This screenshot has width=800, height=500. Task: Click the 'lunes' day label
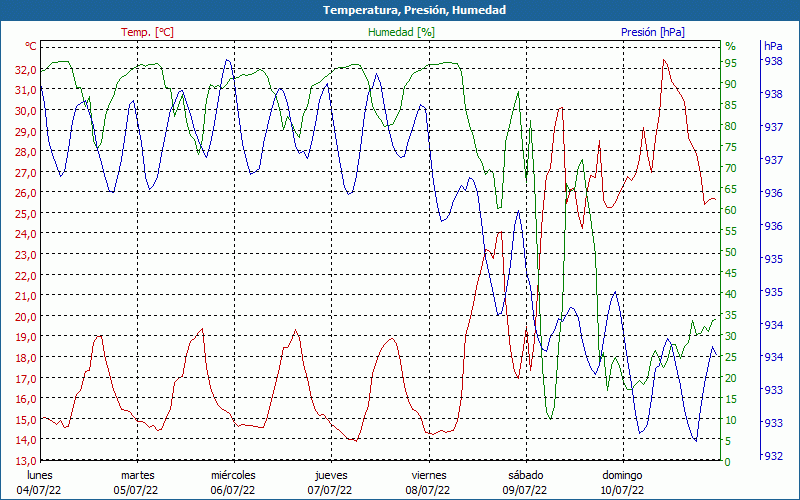click(40, 476)
